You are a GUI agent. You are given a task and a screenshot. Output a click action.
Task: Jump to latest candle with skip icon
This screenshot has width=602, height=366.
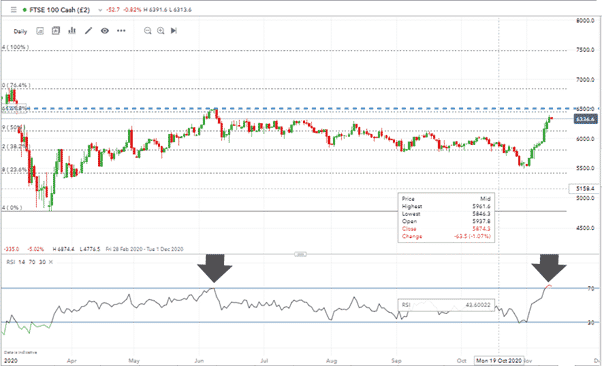pyautogui.click(x=174, y=31)
